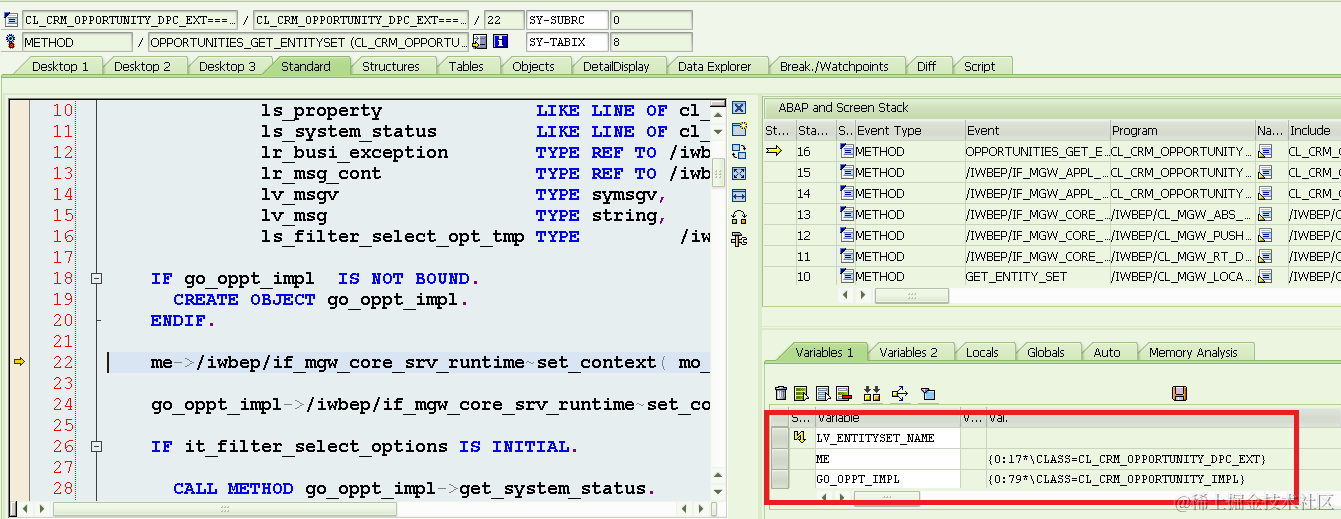Image resolution: width=1341 pixels, height=519 pixels.
Task: Click the METHOD icon in stack level 10 row
Action: (846, 277)
